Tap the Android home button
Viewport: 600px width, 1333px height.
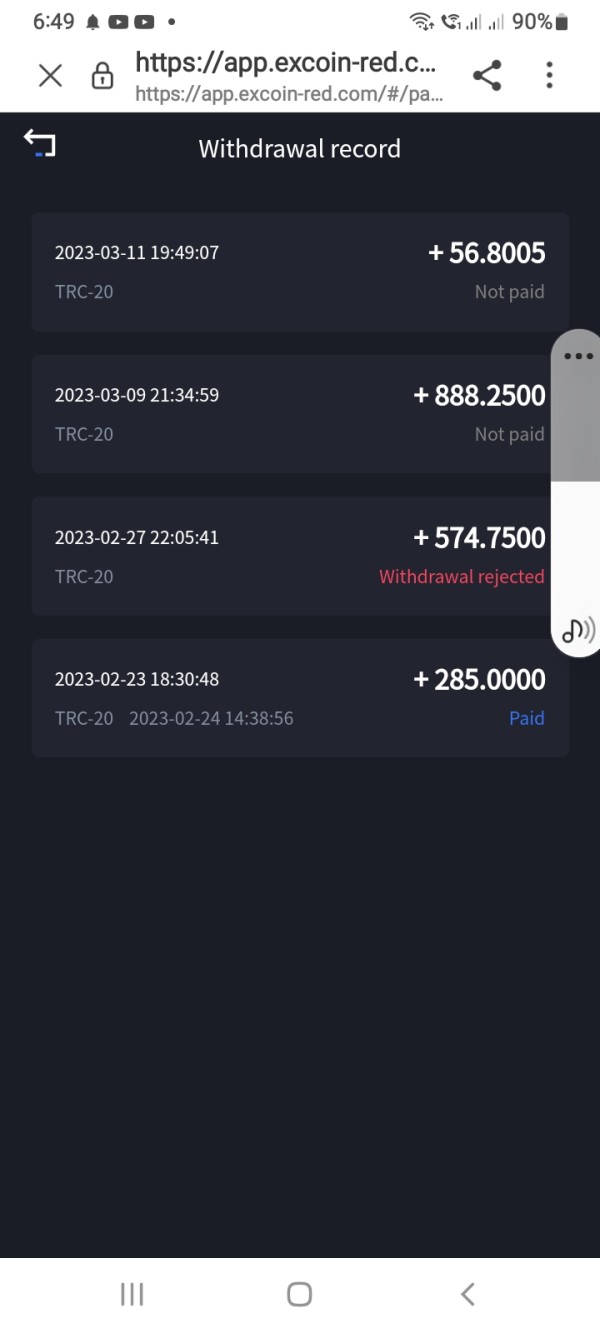coord(299,1294)
